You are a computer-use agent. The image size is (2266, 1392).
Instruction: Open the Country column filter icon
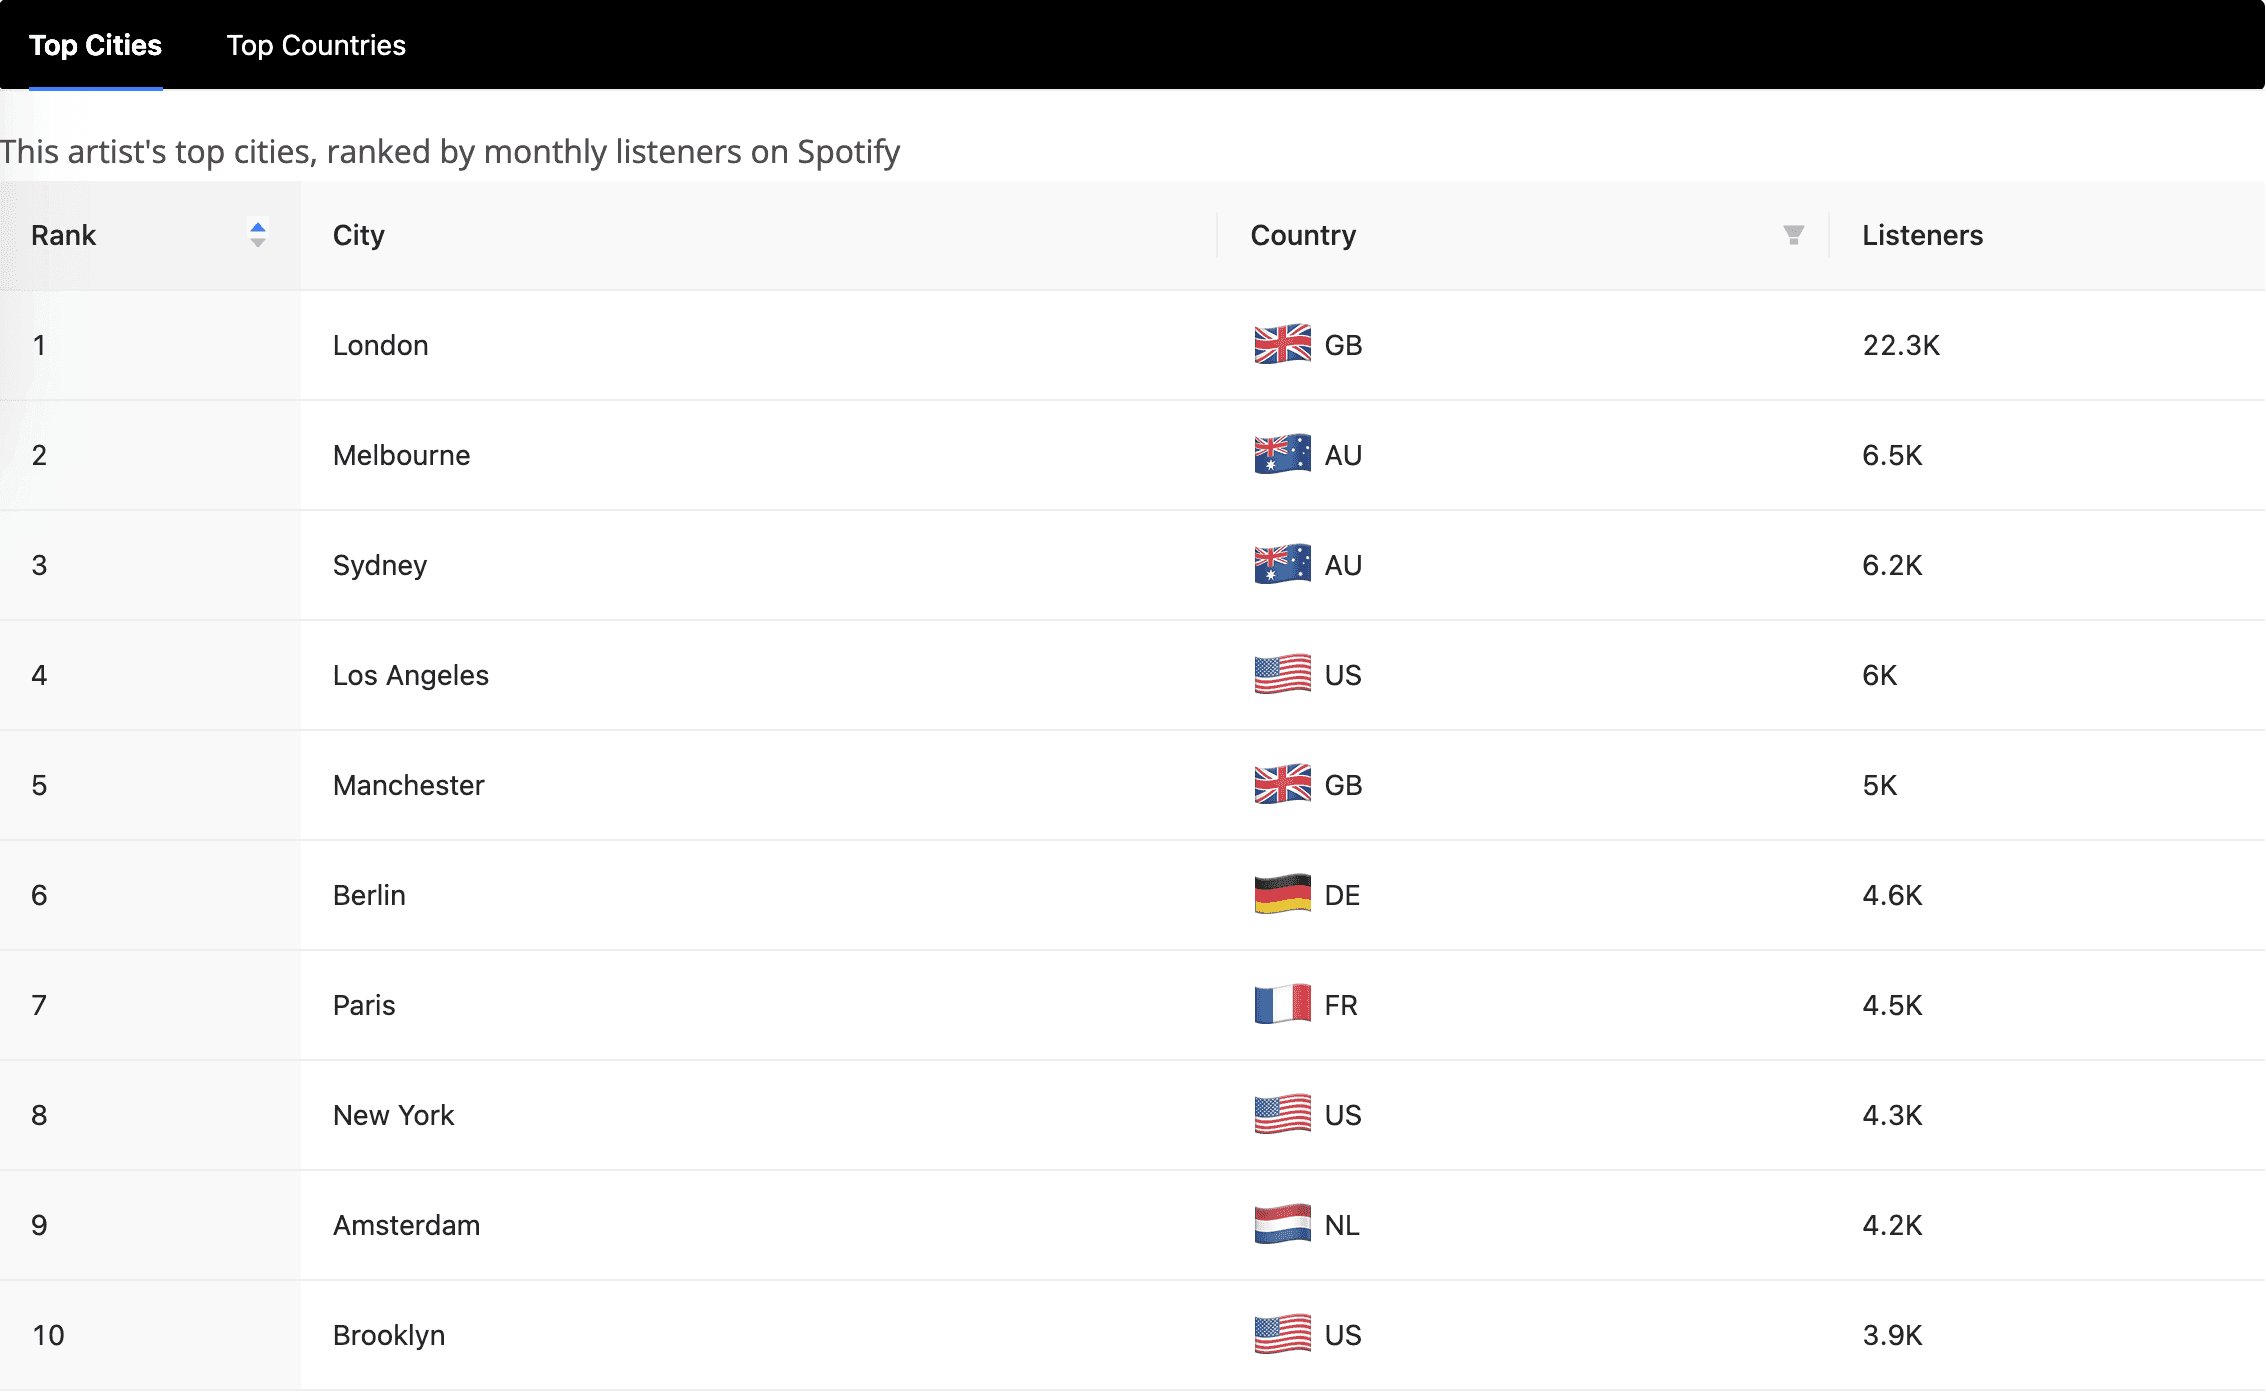tap(1793, 235)
